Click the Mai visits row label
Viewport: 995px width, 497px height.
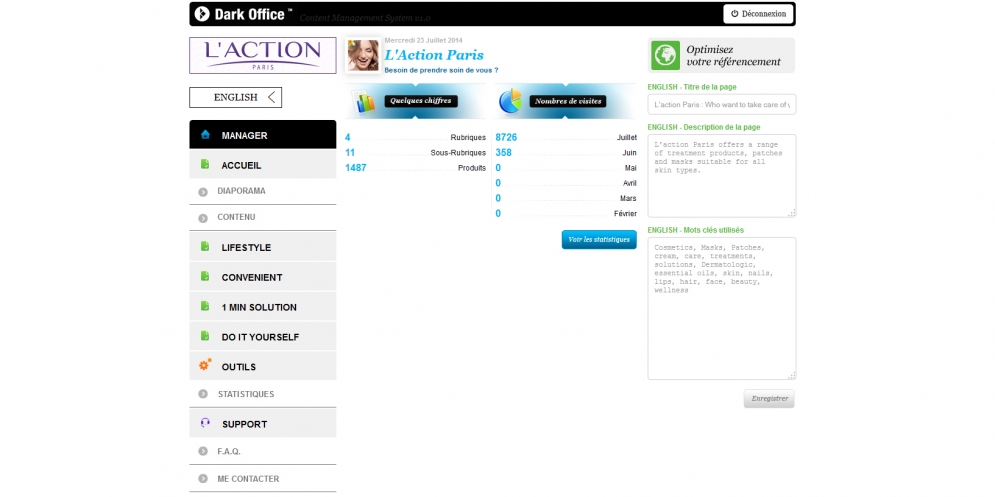pos(630,168)
